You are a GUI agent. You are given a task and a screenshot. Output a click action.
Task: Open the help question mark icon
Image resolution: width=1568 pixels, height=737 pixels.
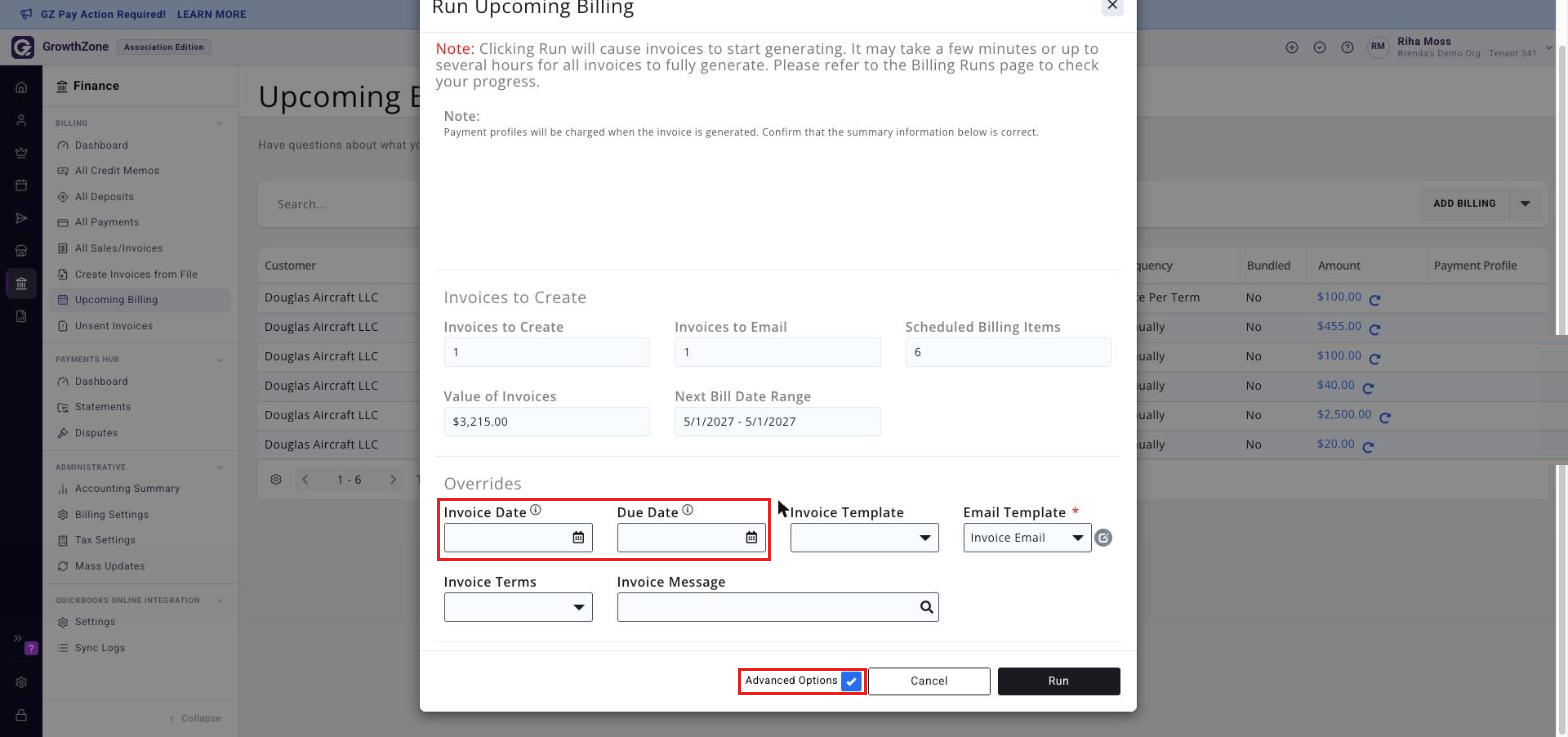[x=1347, y=47]
